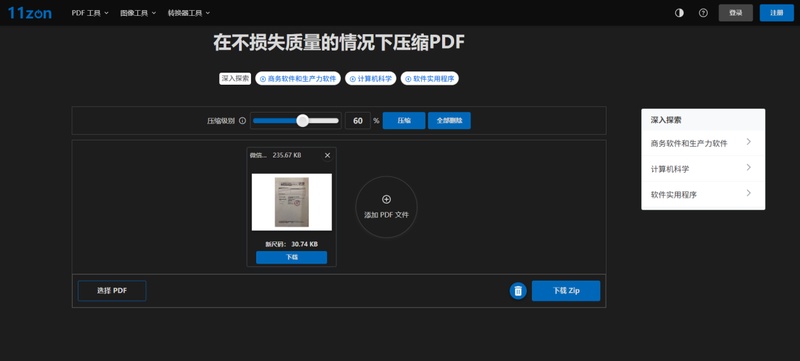800x361 pixels.
Task: Click the 235.67 KB file size text
Action: tap(287, 155)
